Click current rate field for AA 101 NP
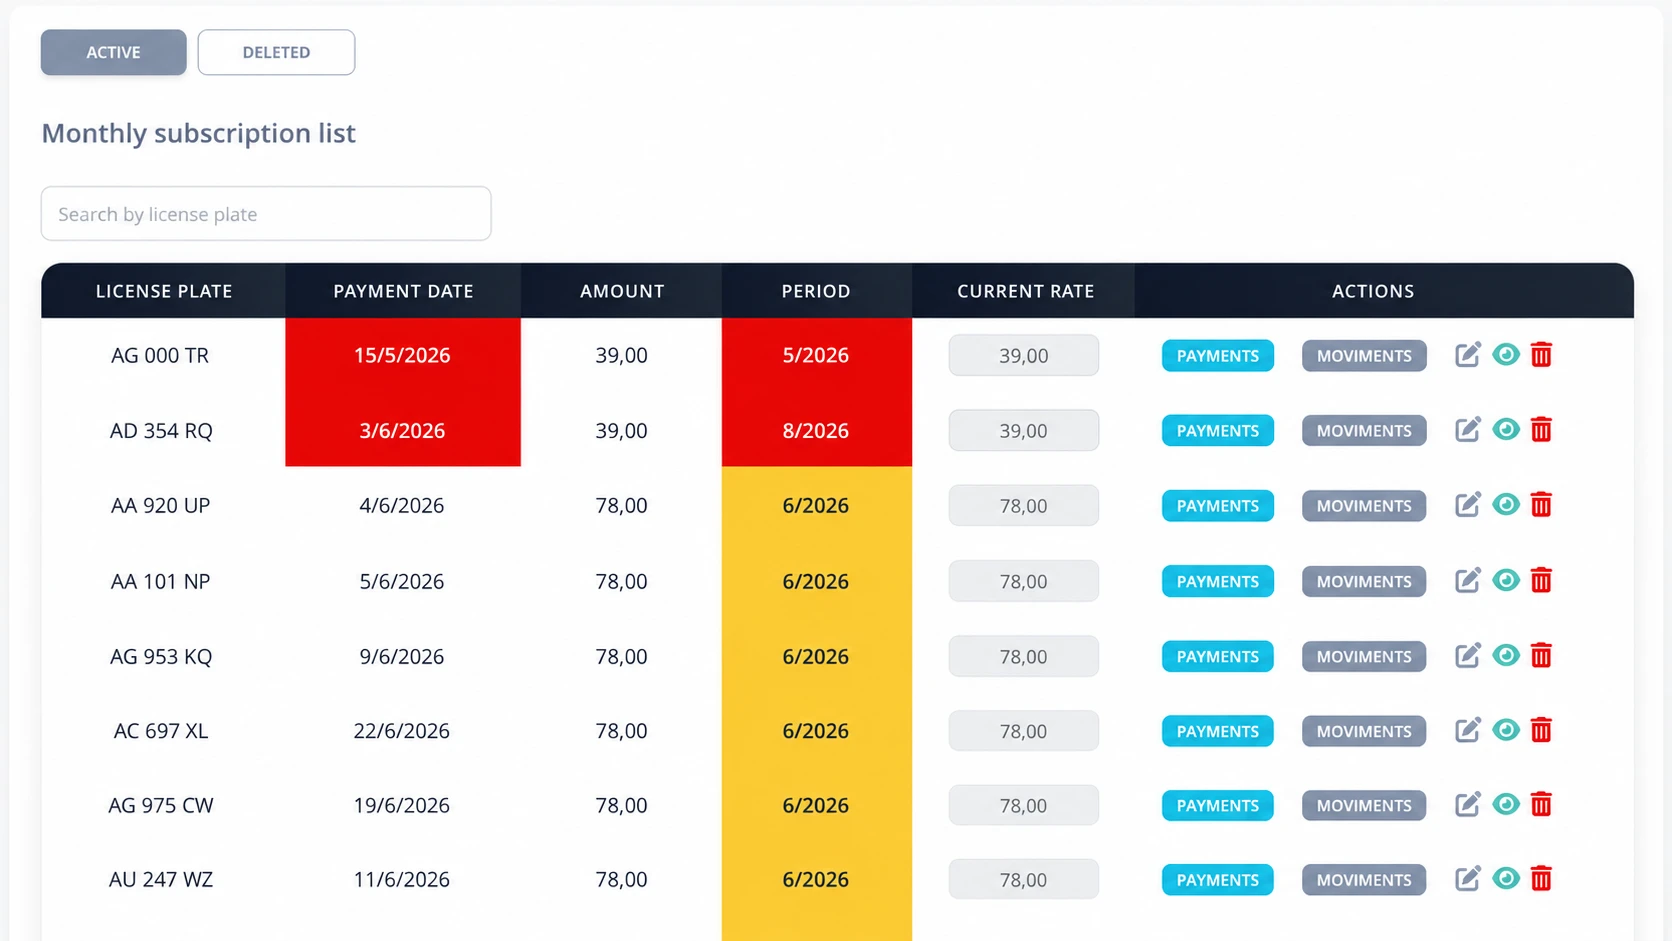The image size is (1672, 941). (1024, 581)
